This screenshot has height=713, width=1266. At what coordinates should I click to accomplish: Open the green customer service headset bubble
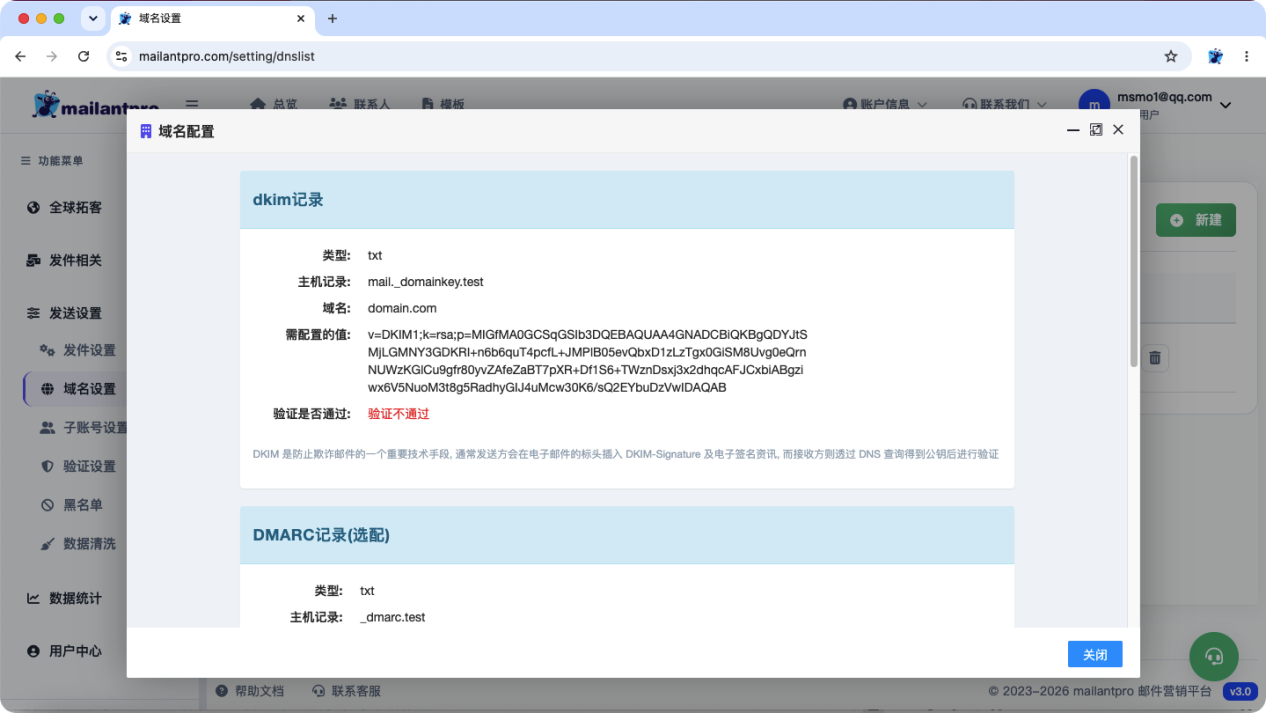(x=1214, y=657)
